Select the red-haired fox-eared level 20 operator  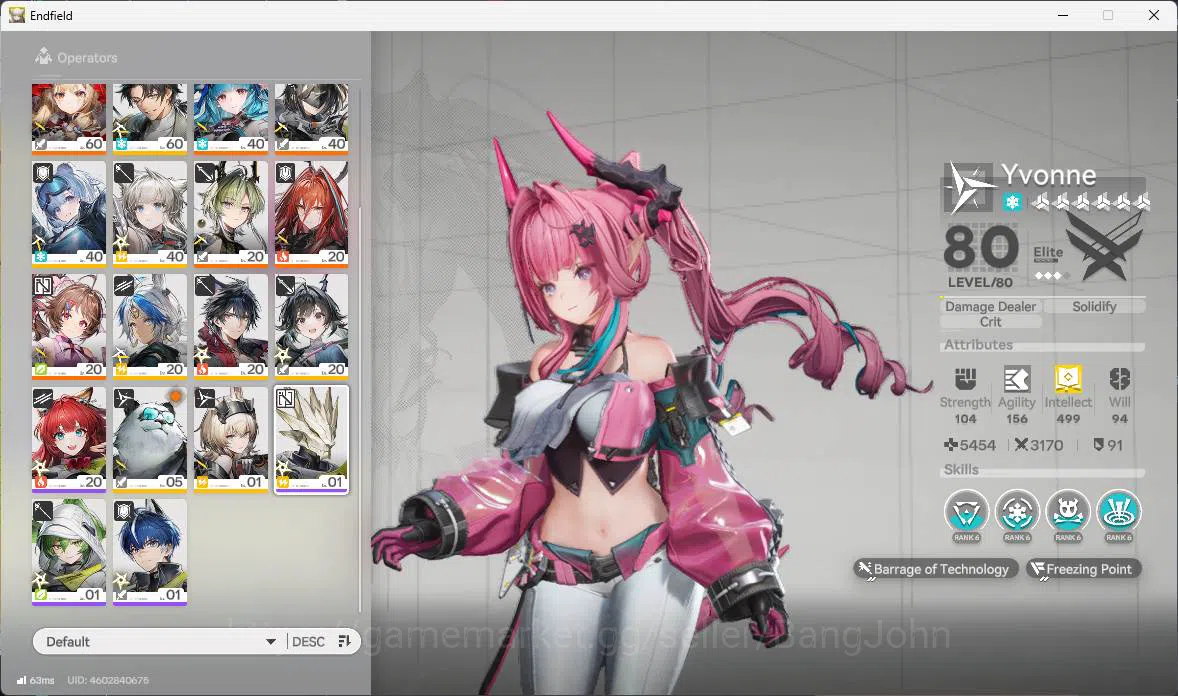[x=68, y=439]
